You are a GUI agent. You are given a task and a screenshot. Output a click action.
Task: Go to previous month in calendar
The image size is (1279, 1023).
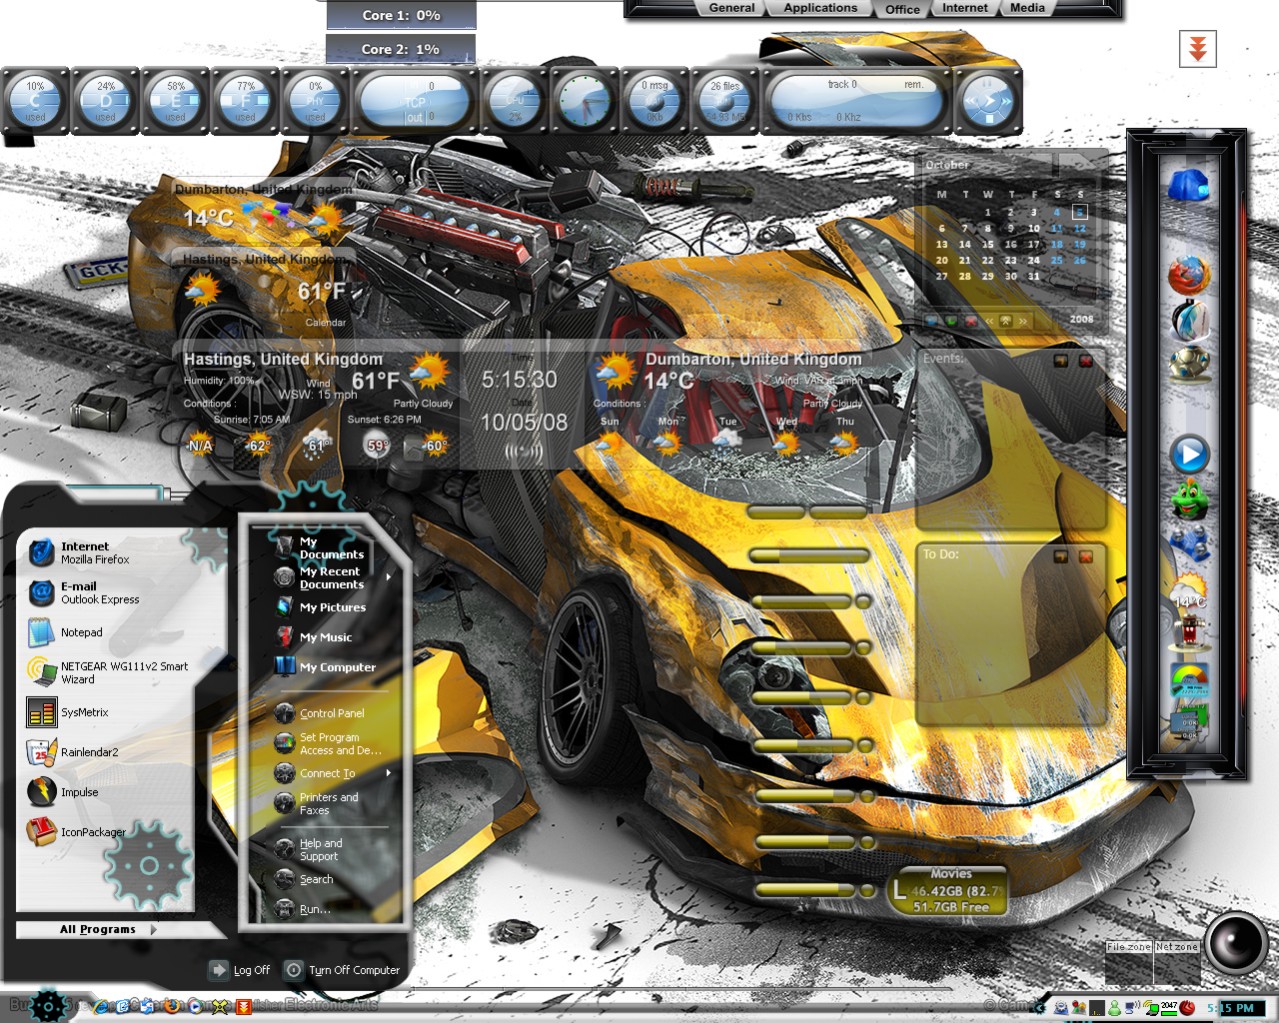[991, 321]
